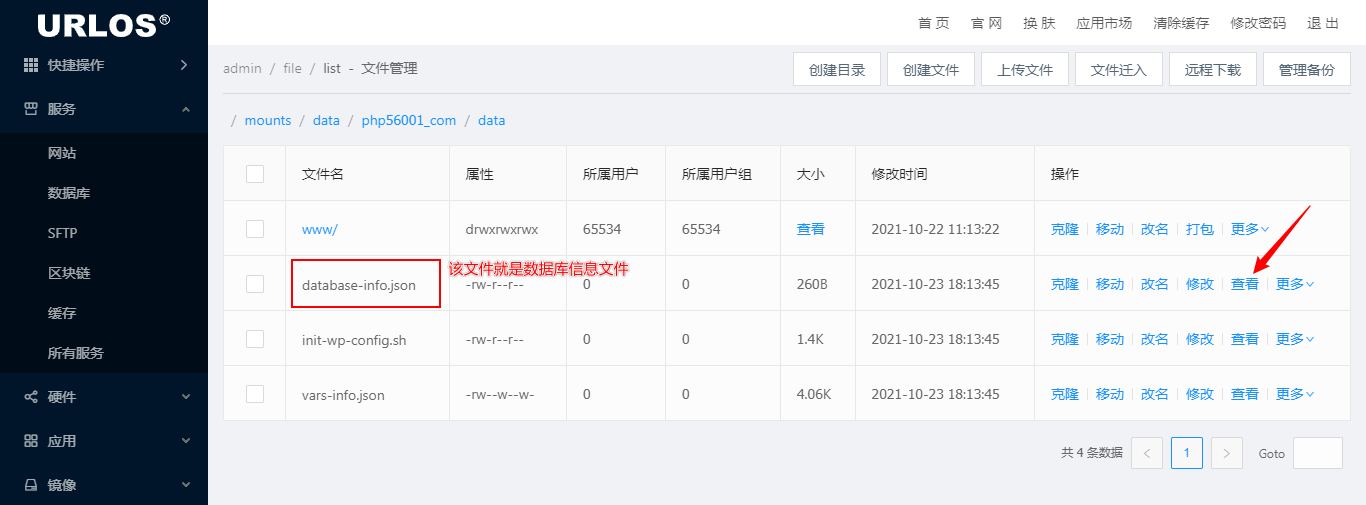Go to previous page arrow in pagination
This screenshot has width=1366, height=505.
(x=1146, y=453)
